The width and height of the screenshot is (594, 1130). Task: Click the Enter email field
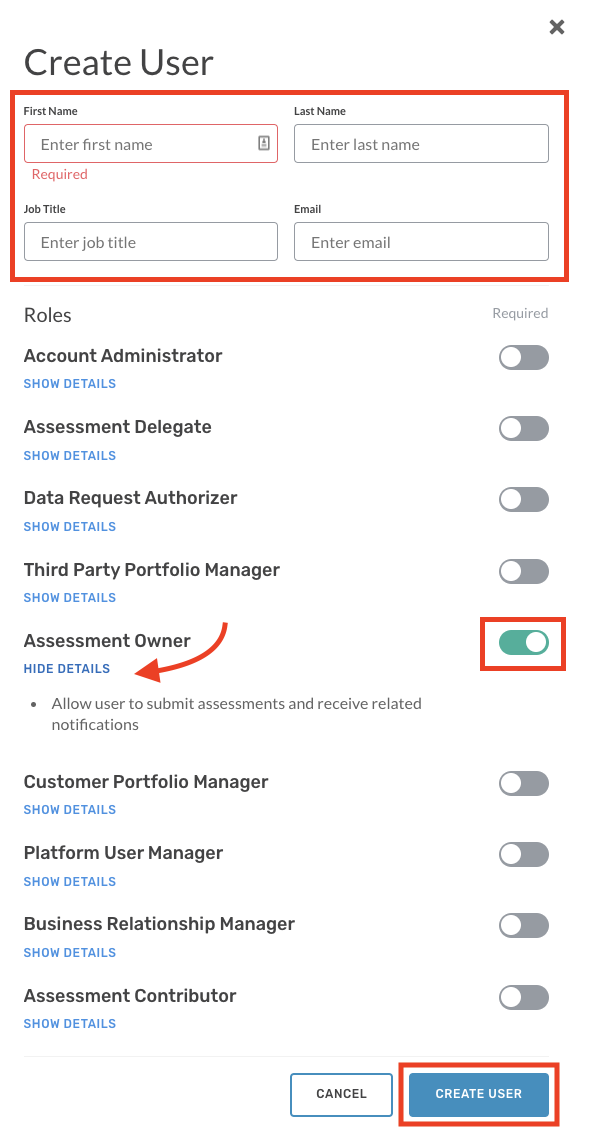[x=420, y=241]
